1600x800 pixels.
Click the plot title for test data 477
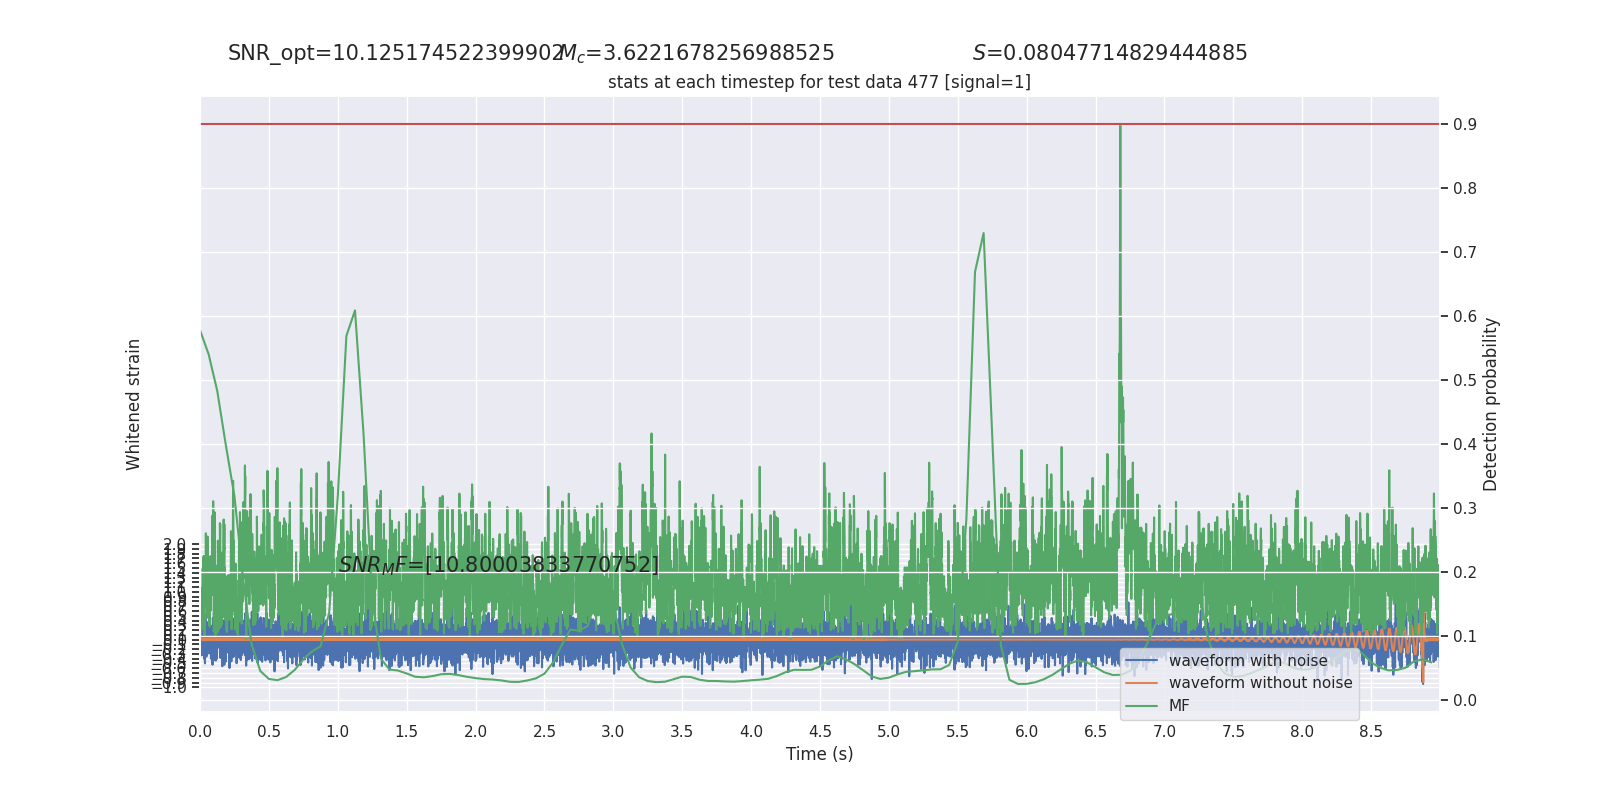819,82
